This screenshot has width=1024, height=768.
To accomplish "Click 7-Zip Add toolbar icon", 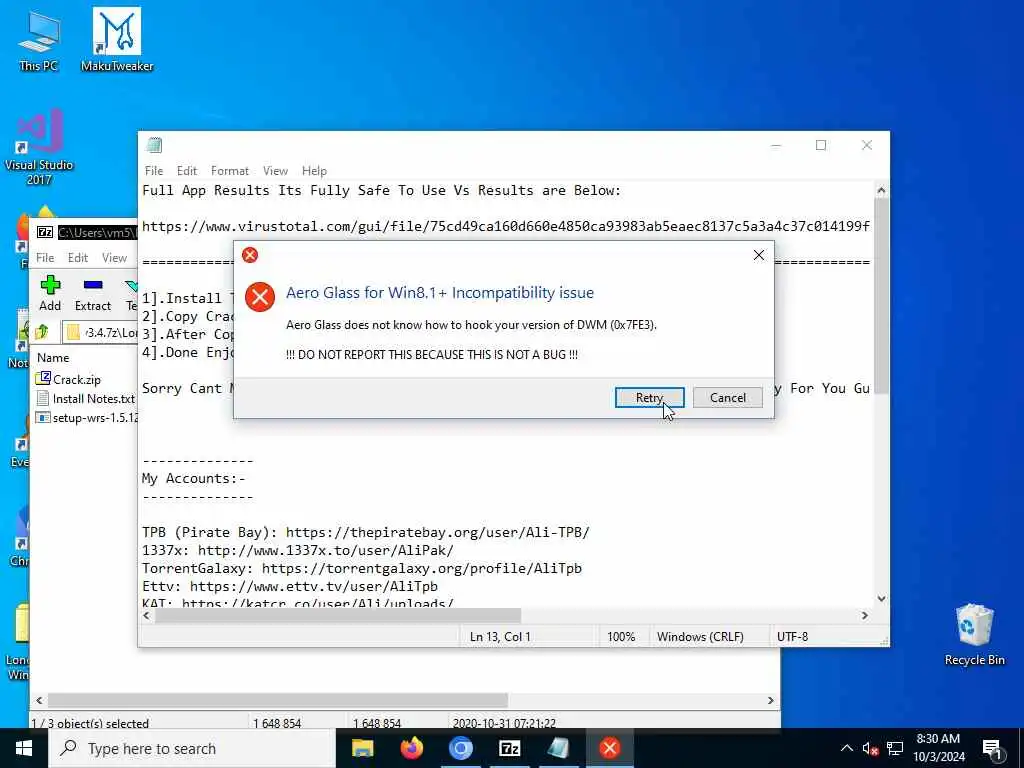I will pos(50,293).
